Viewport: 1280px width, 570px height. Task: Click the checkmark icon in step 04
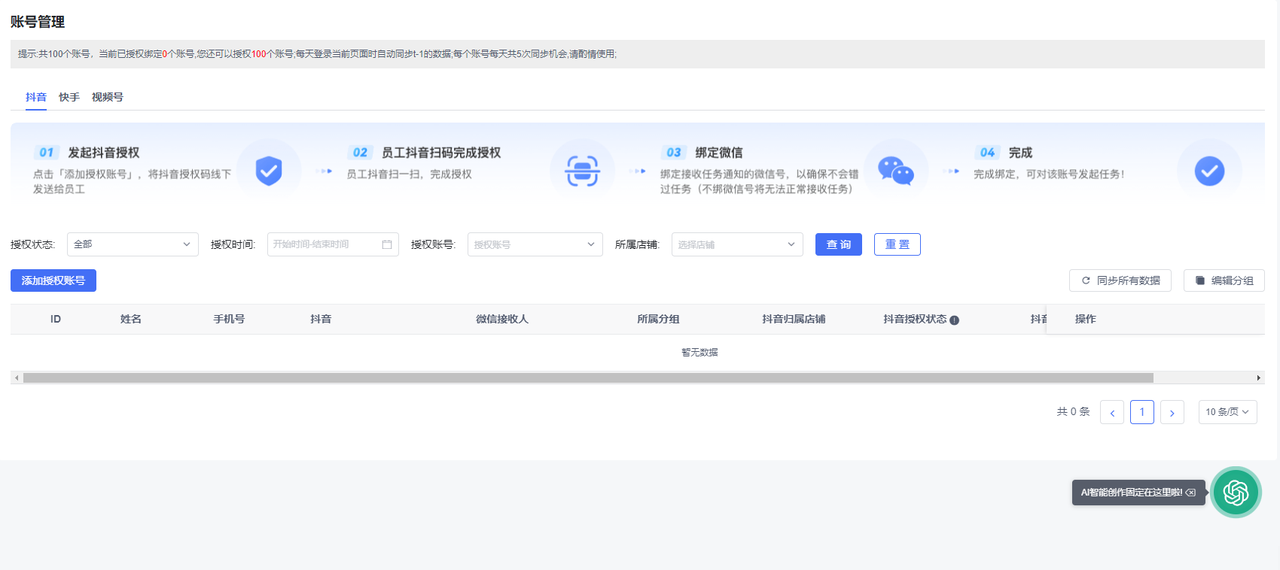click(x=1209, y=171)
